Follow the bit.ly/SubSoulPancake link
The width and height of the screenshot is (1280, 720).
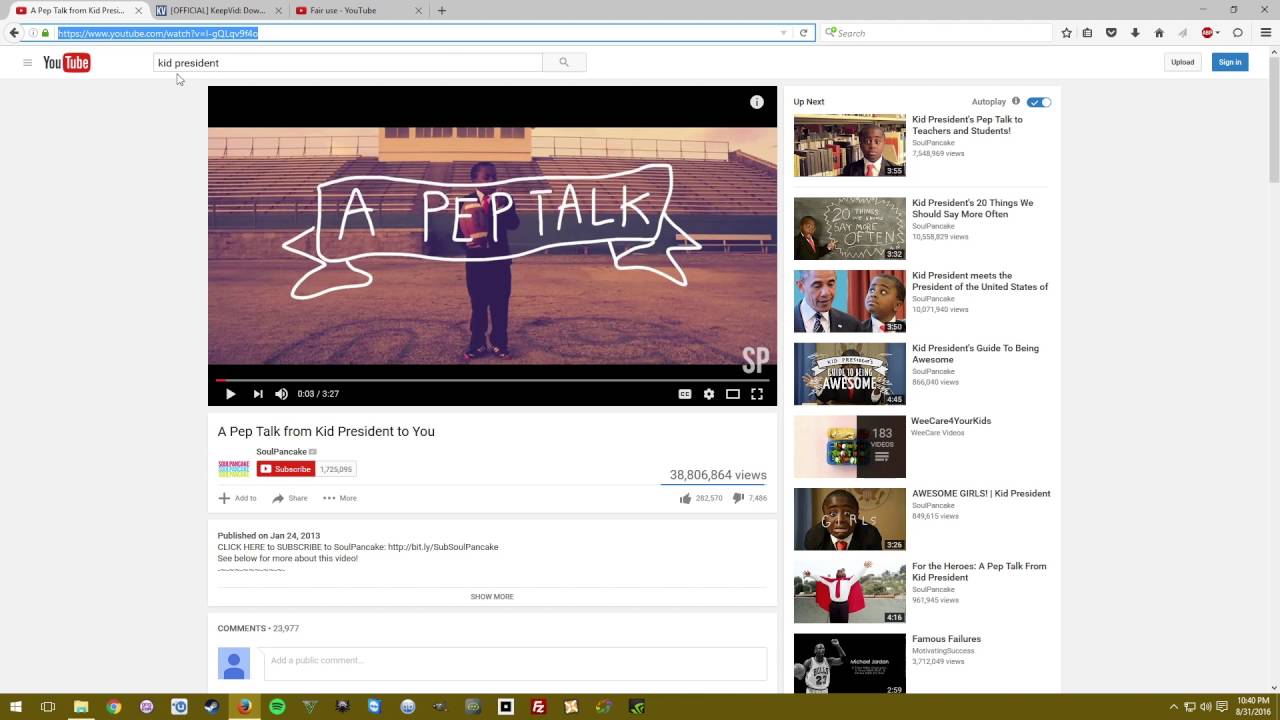click(443, 547)
